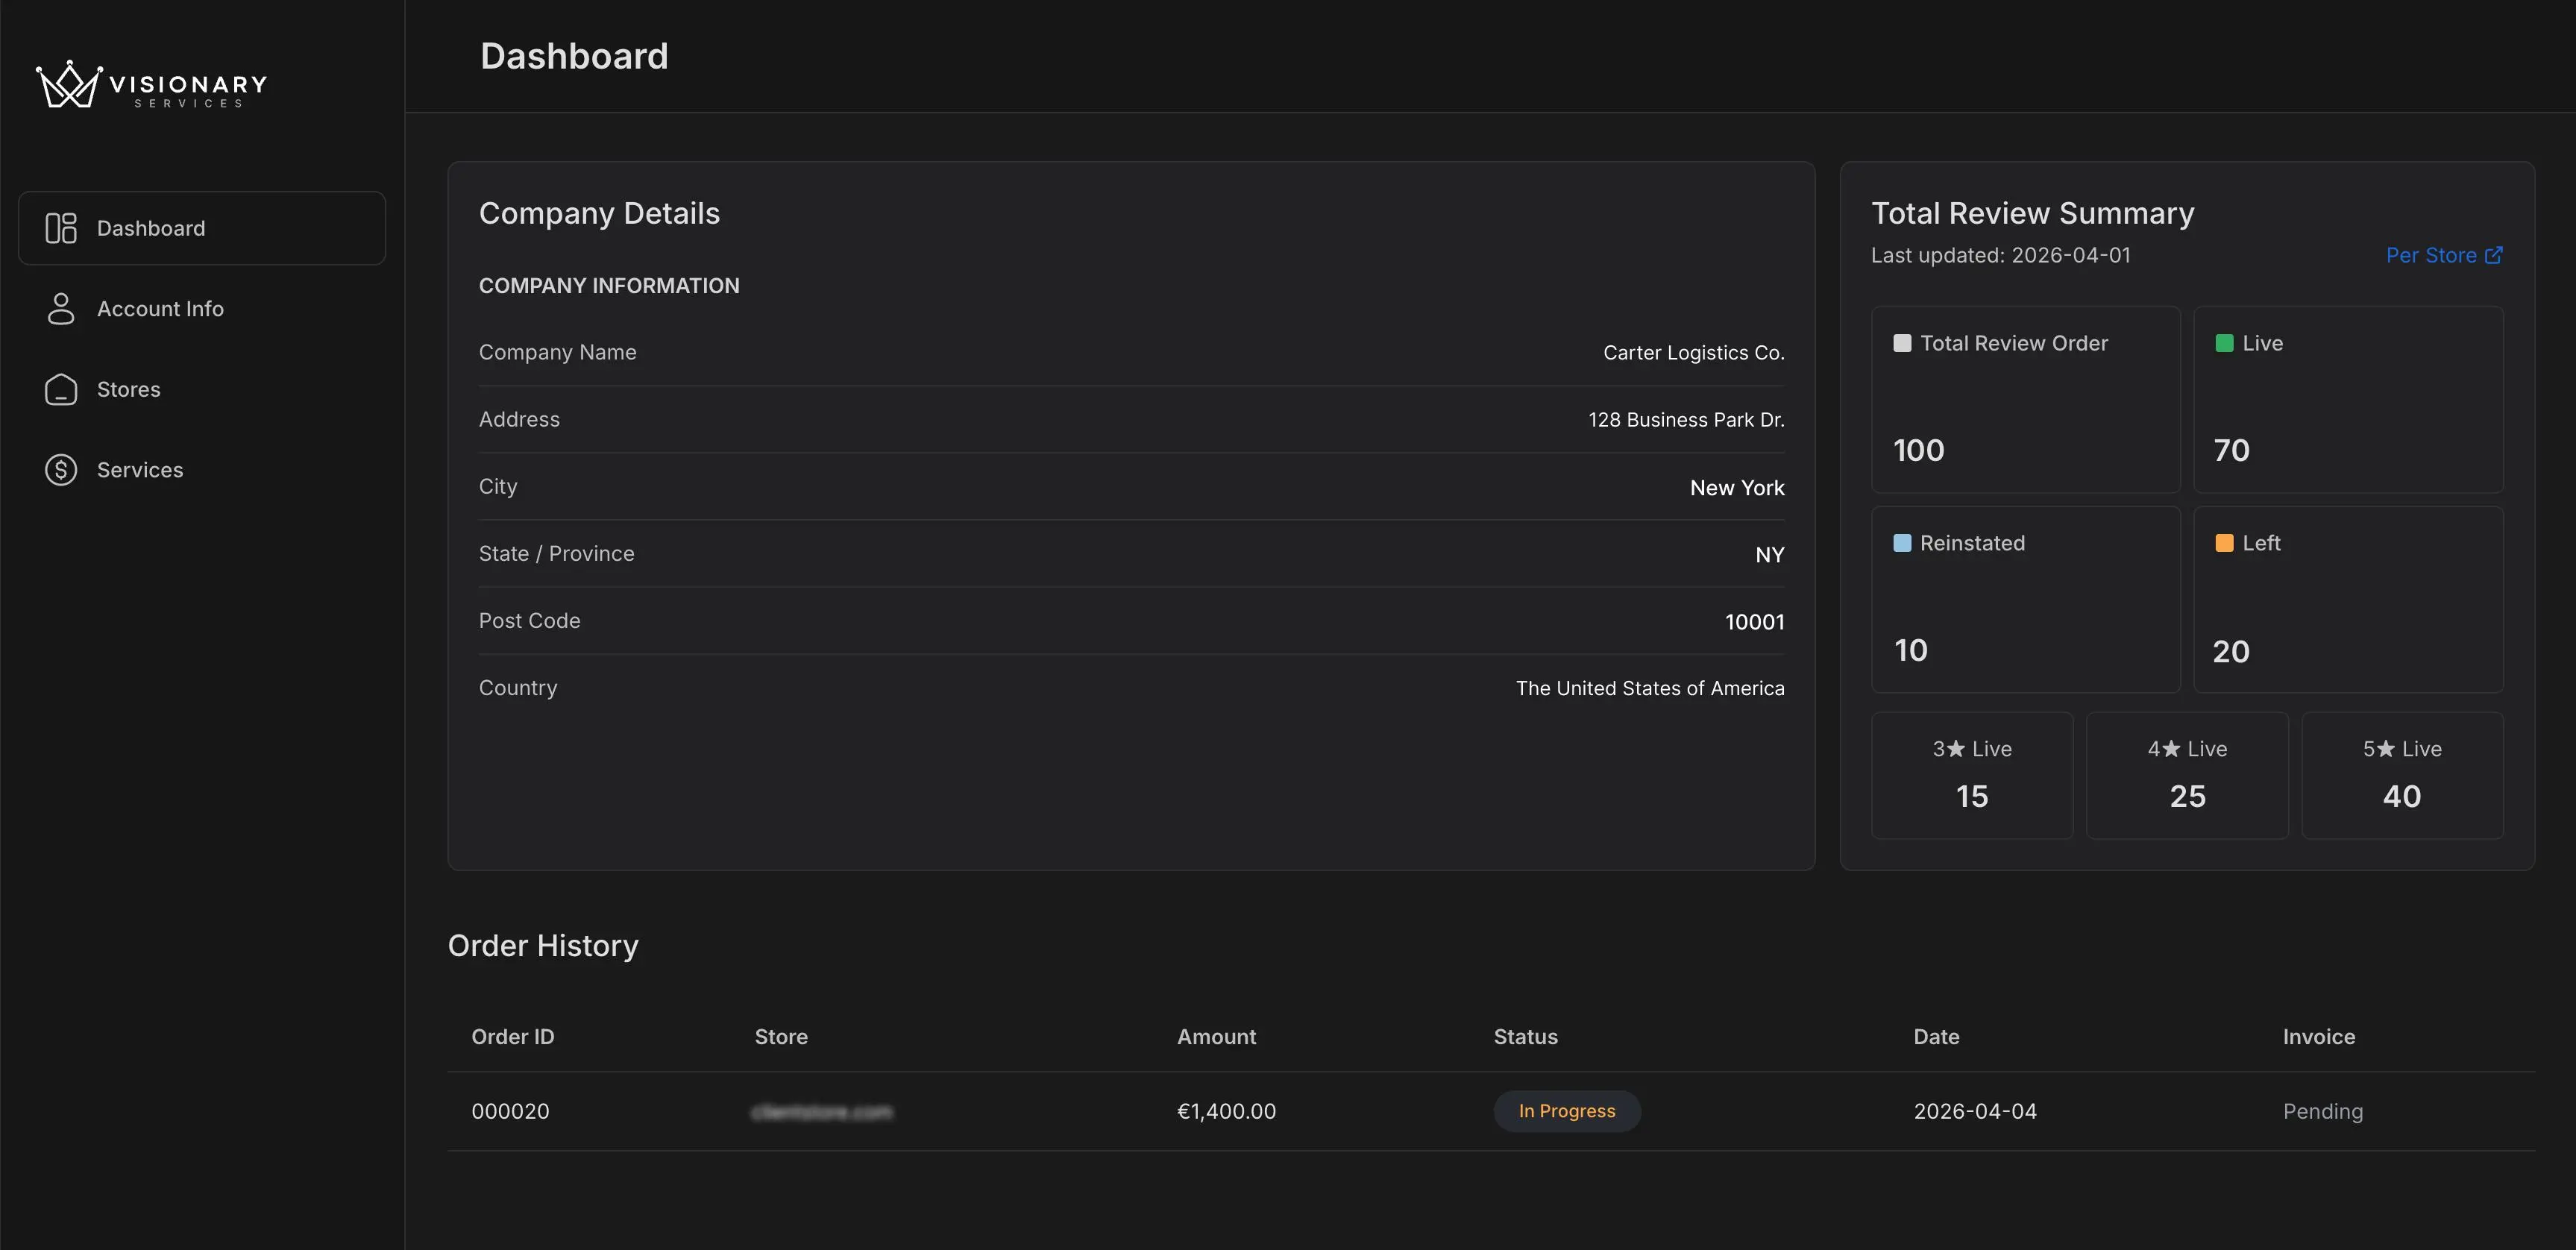Select Dashboard in the navigation menu
Viewport: 2576px width, 1250px height.
point(150,228)
